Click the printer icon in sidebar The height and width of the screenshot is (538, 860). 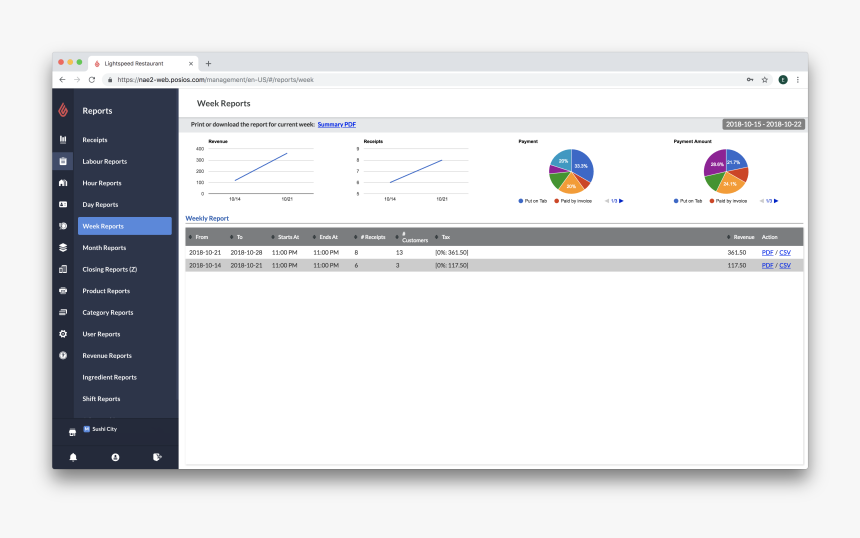tap(63, 291)
